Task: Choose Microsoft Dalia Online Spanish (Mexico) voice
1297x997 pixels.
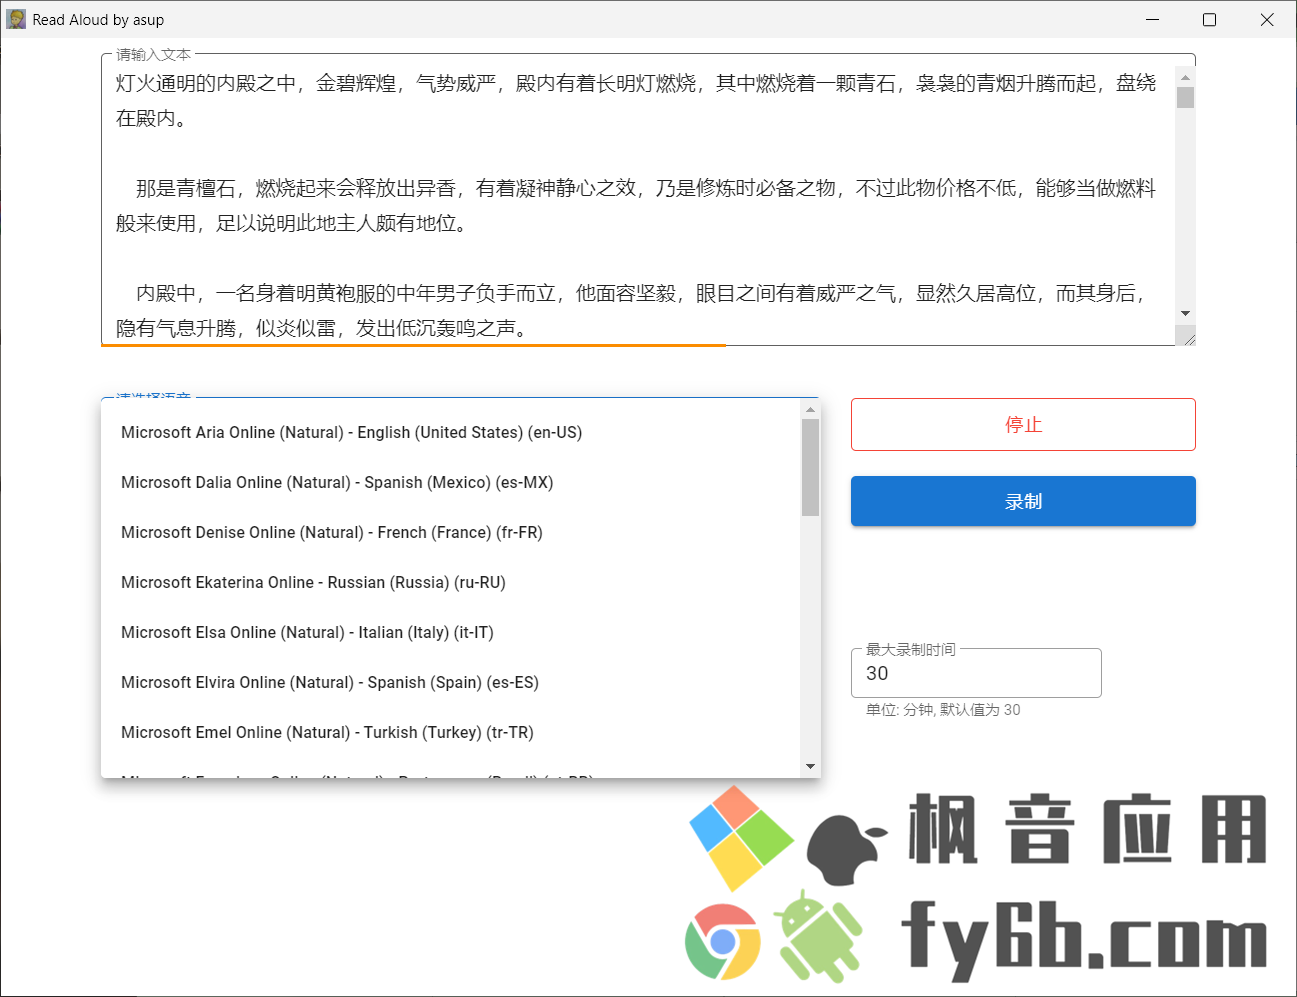Action: click(451, 483)
